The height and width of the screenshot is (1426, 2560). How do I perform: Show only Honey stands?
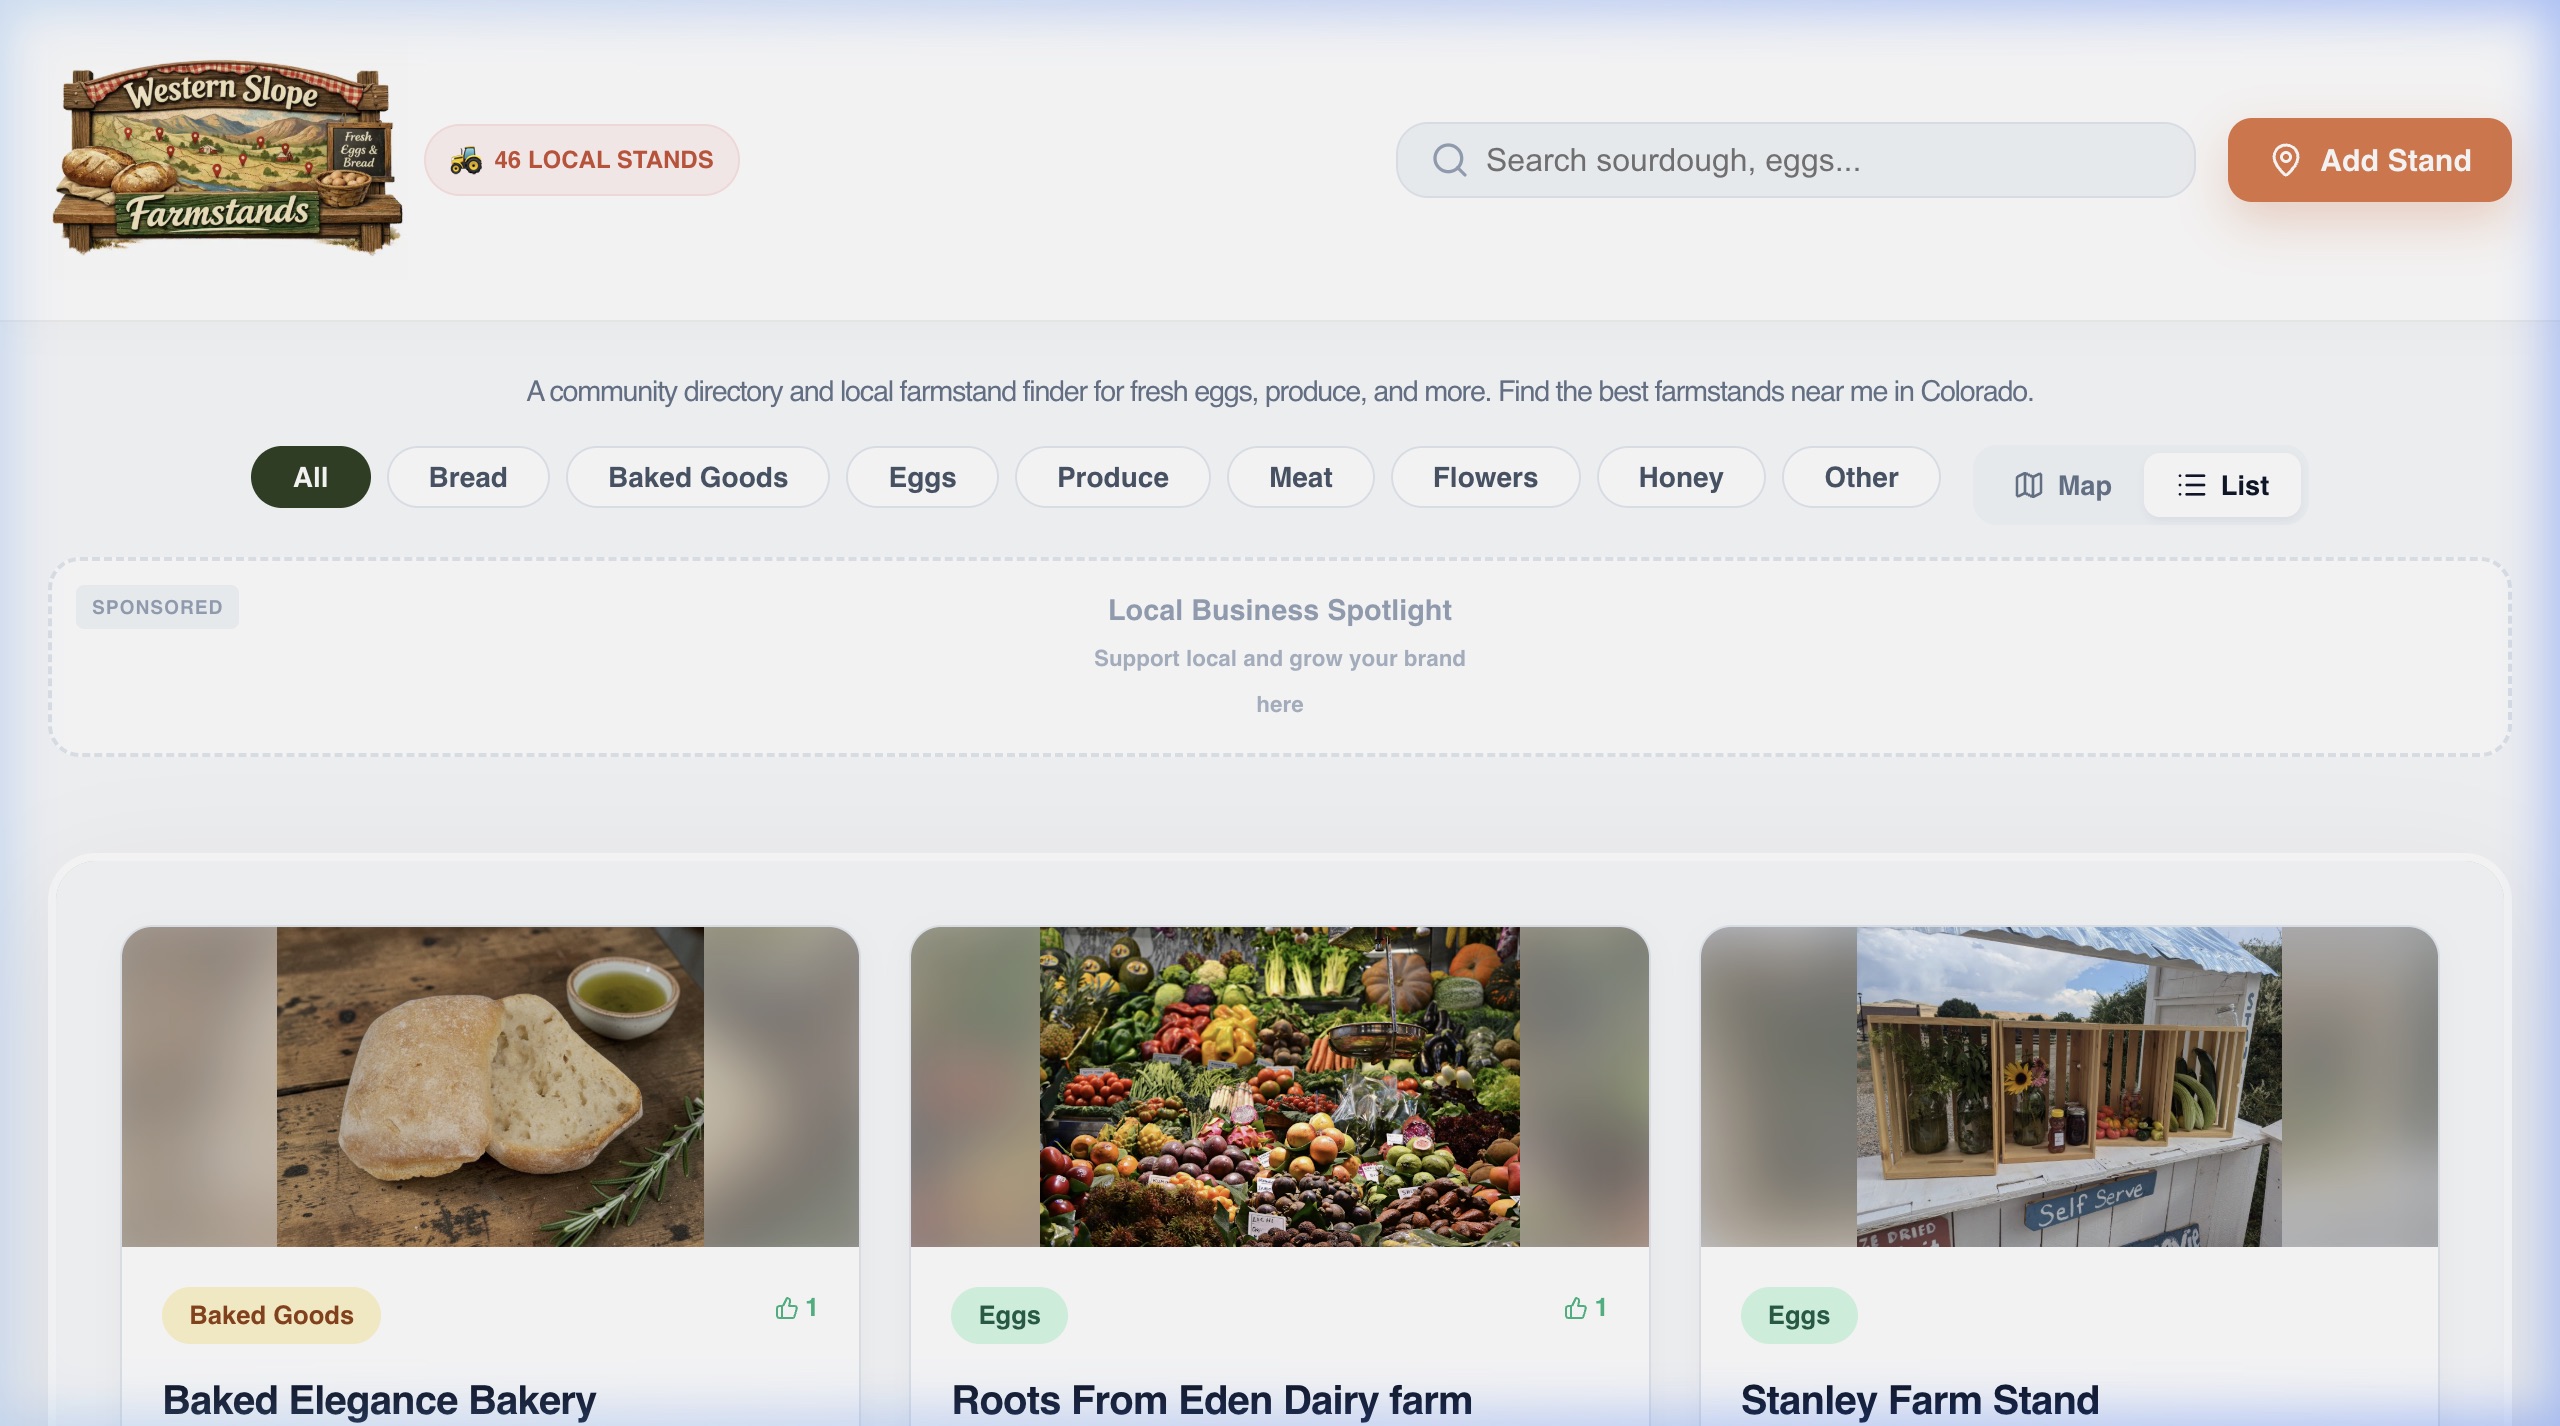[x=1680, y=477]
